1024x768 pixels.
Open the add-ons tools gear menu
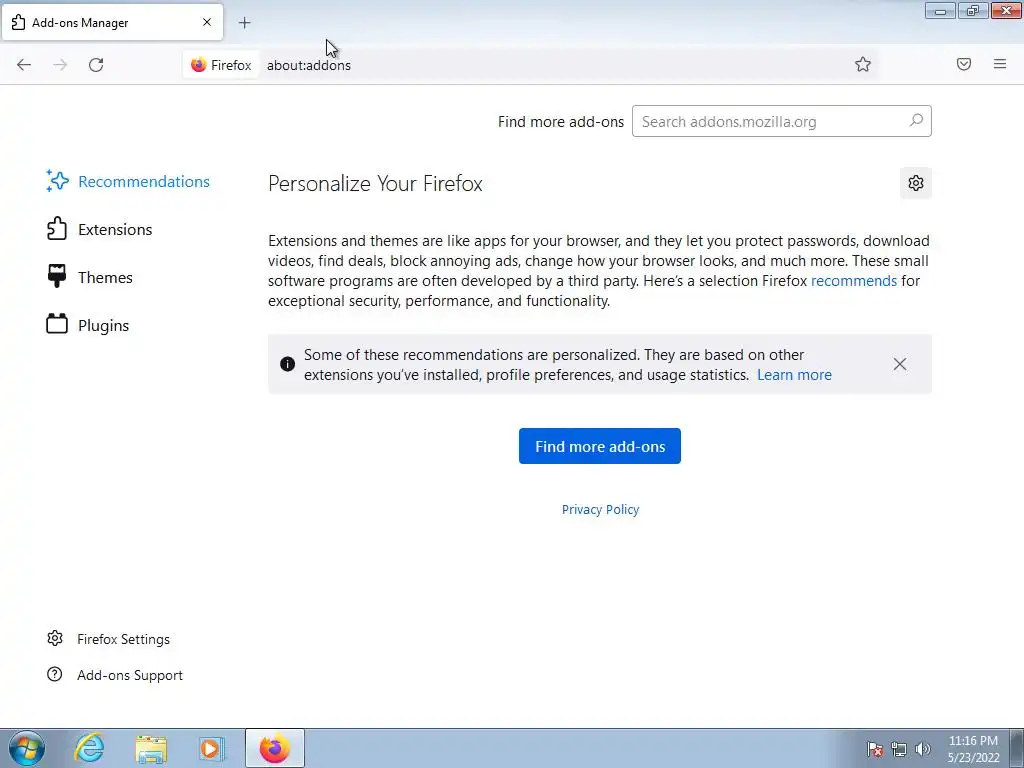click(916, 183)
